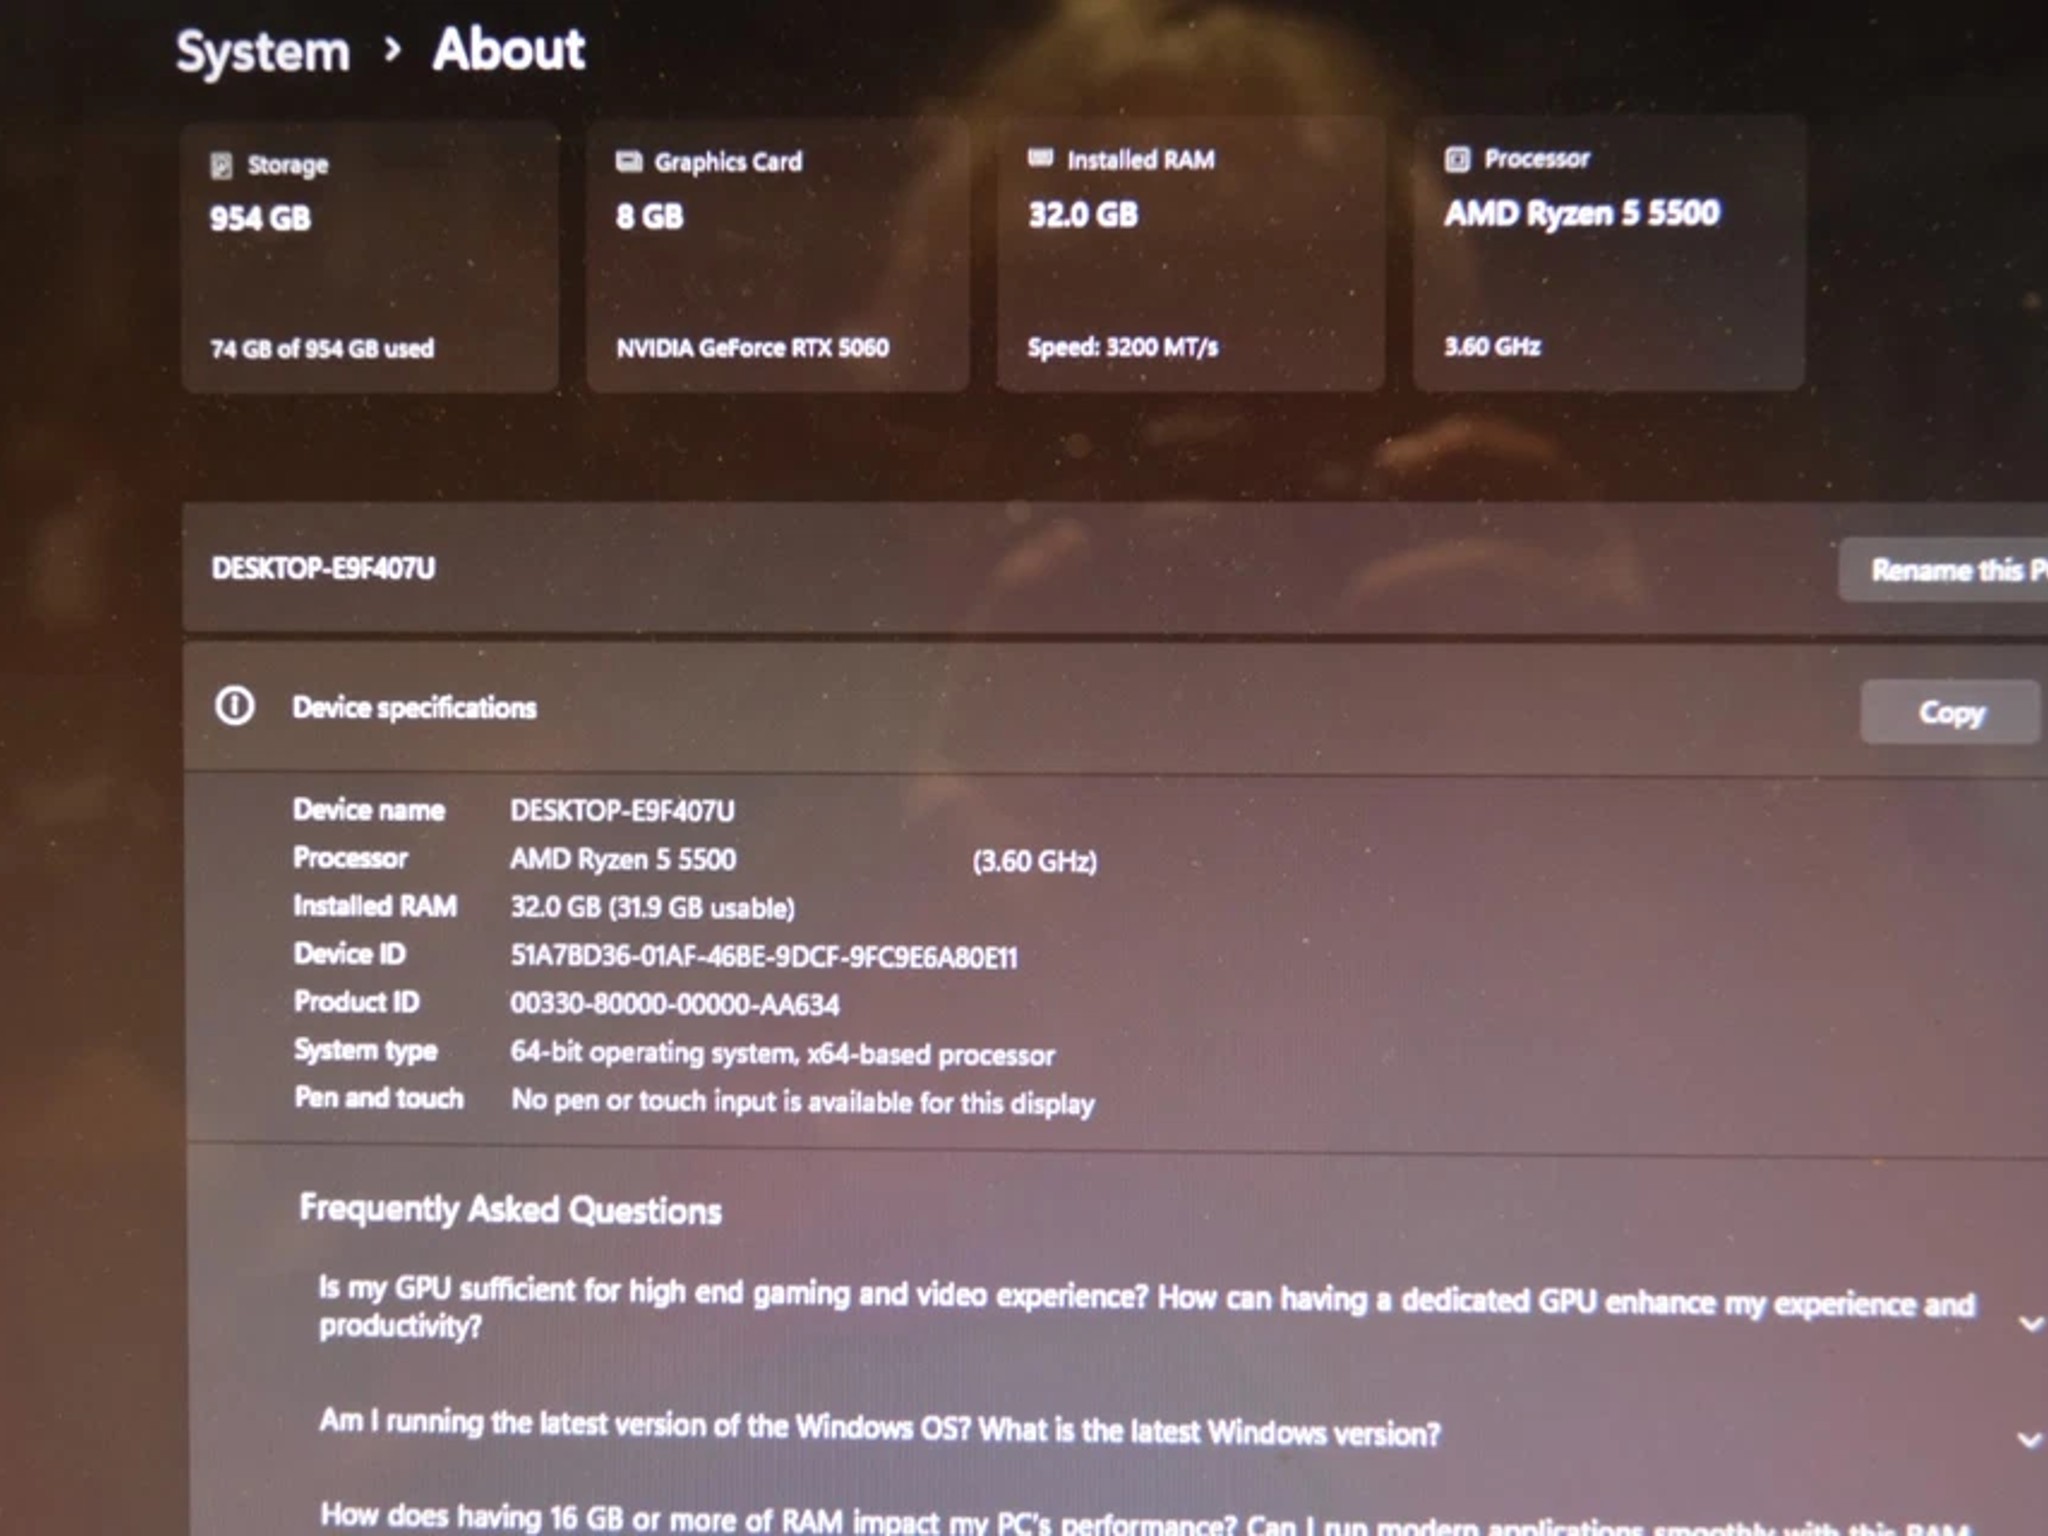2048x1536 pixels.
Task: Select the 32.0 GB (31.9 GB usable) value
Action: click(x=652, y=907)
